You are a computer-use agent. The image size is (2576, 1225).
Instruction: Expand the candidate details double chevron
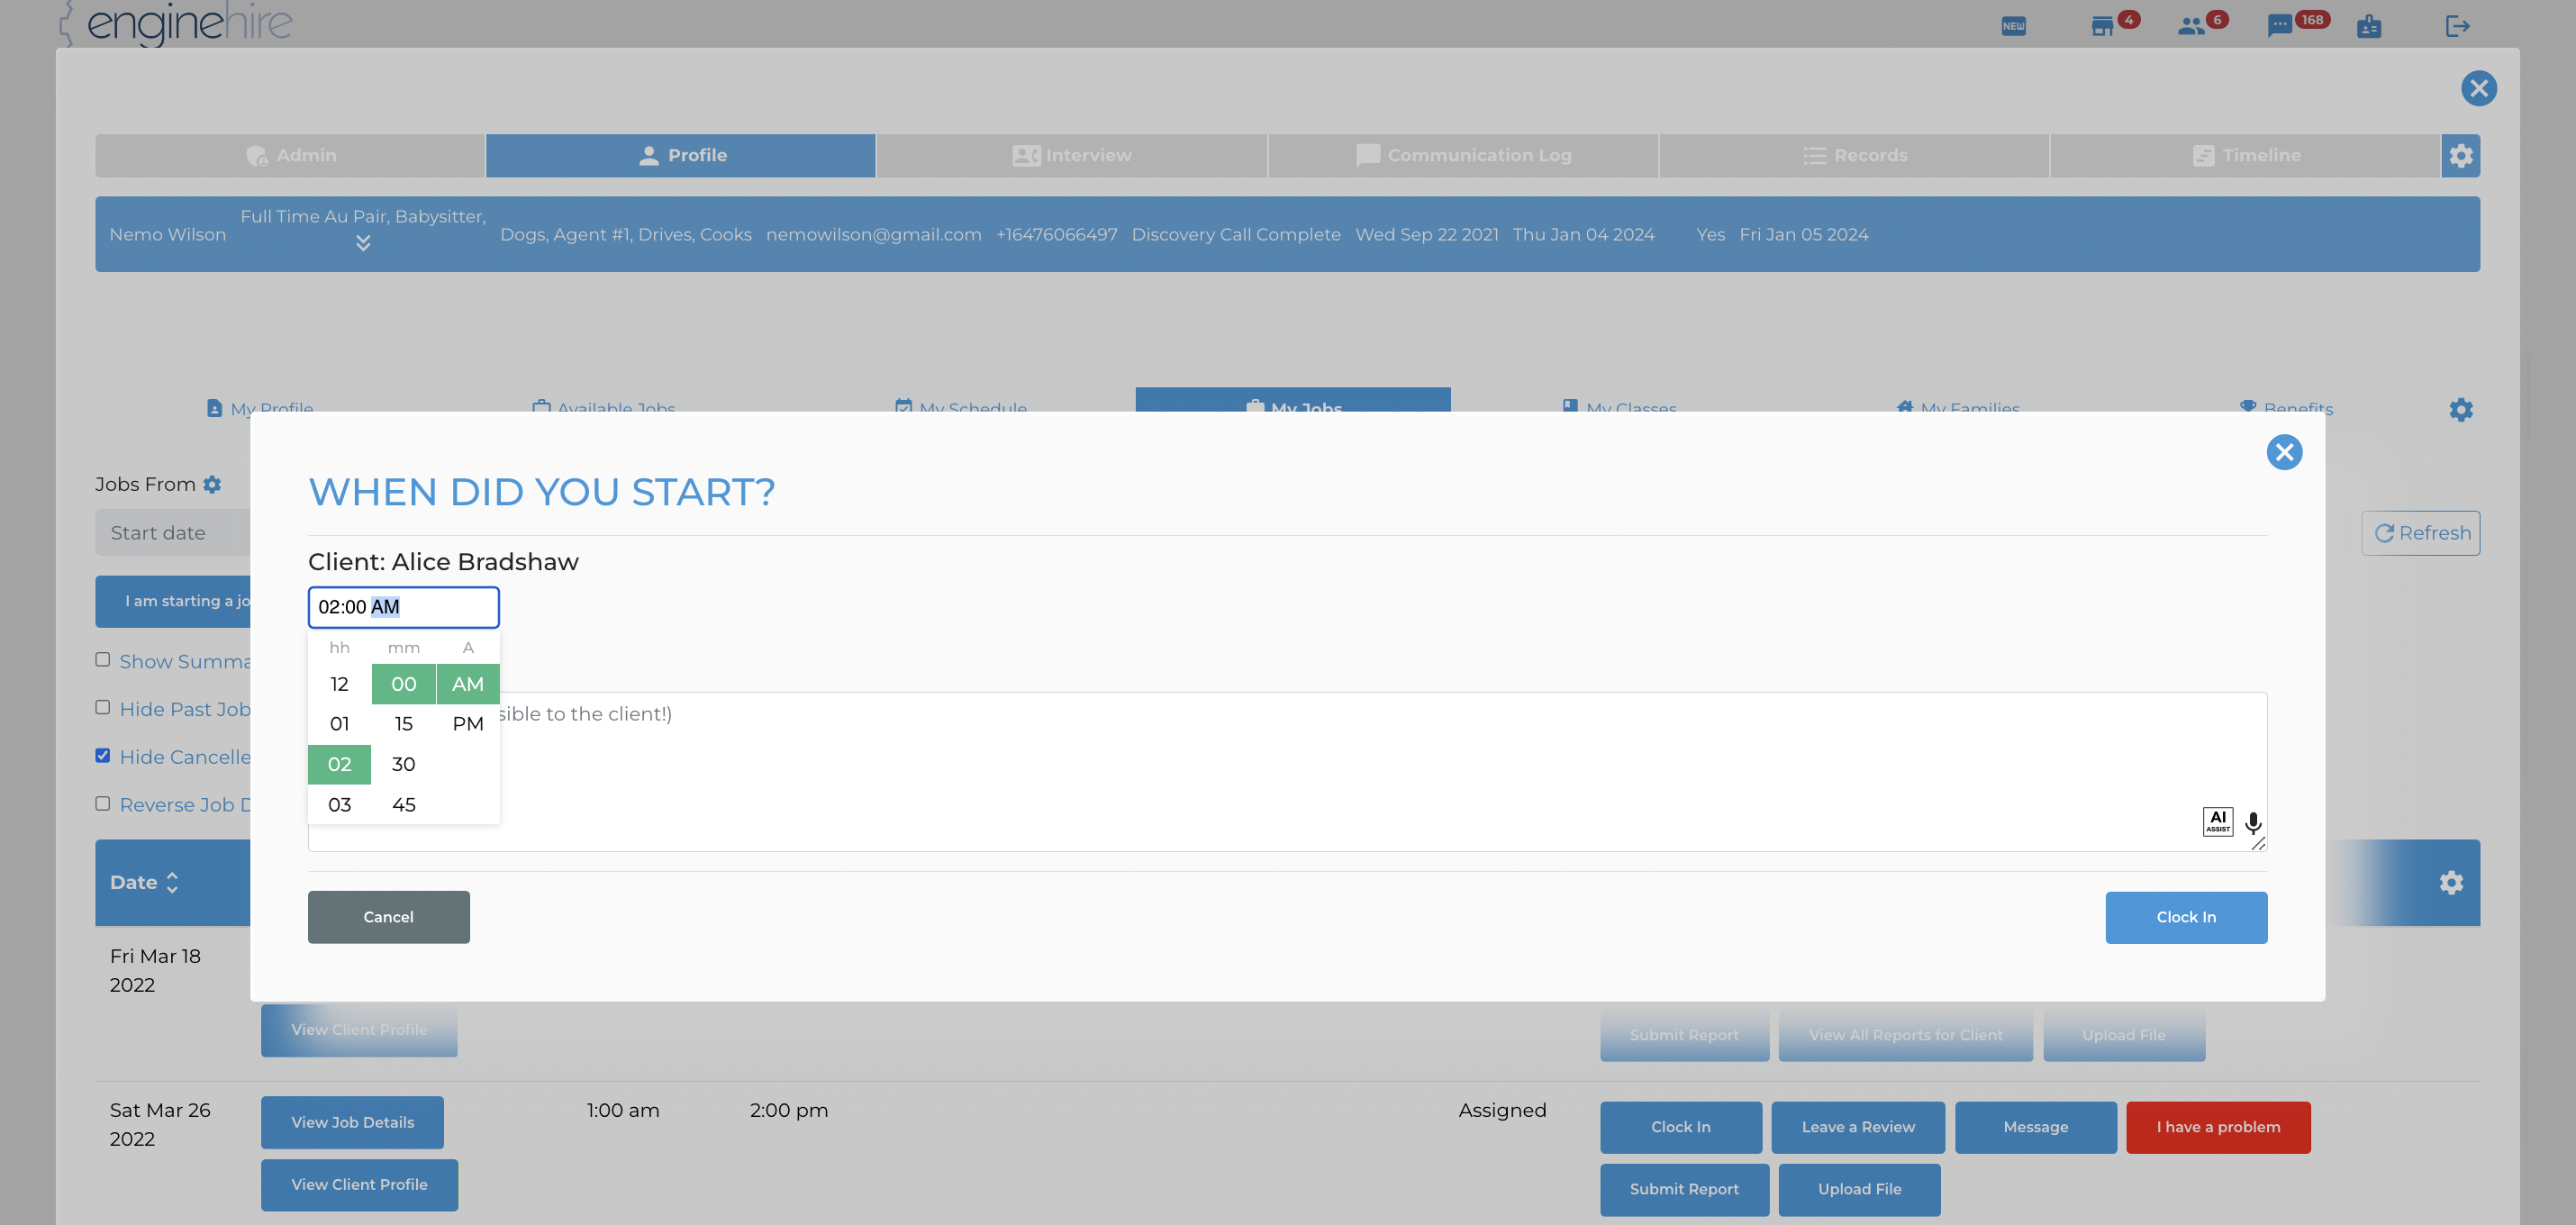tap(363, 242)
